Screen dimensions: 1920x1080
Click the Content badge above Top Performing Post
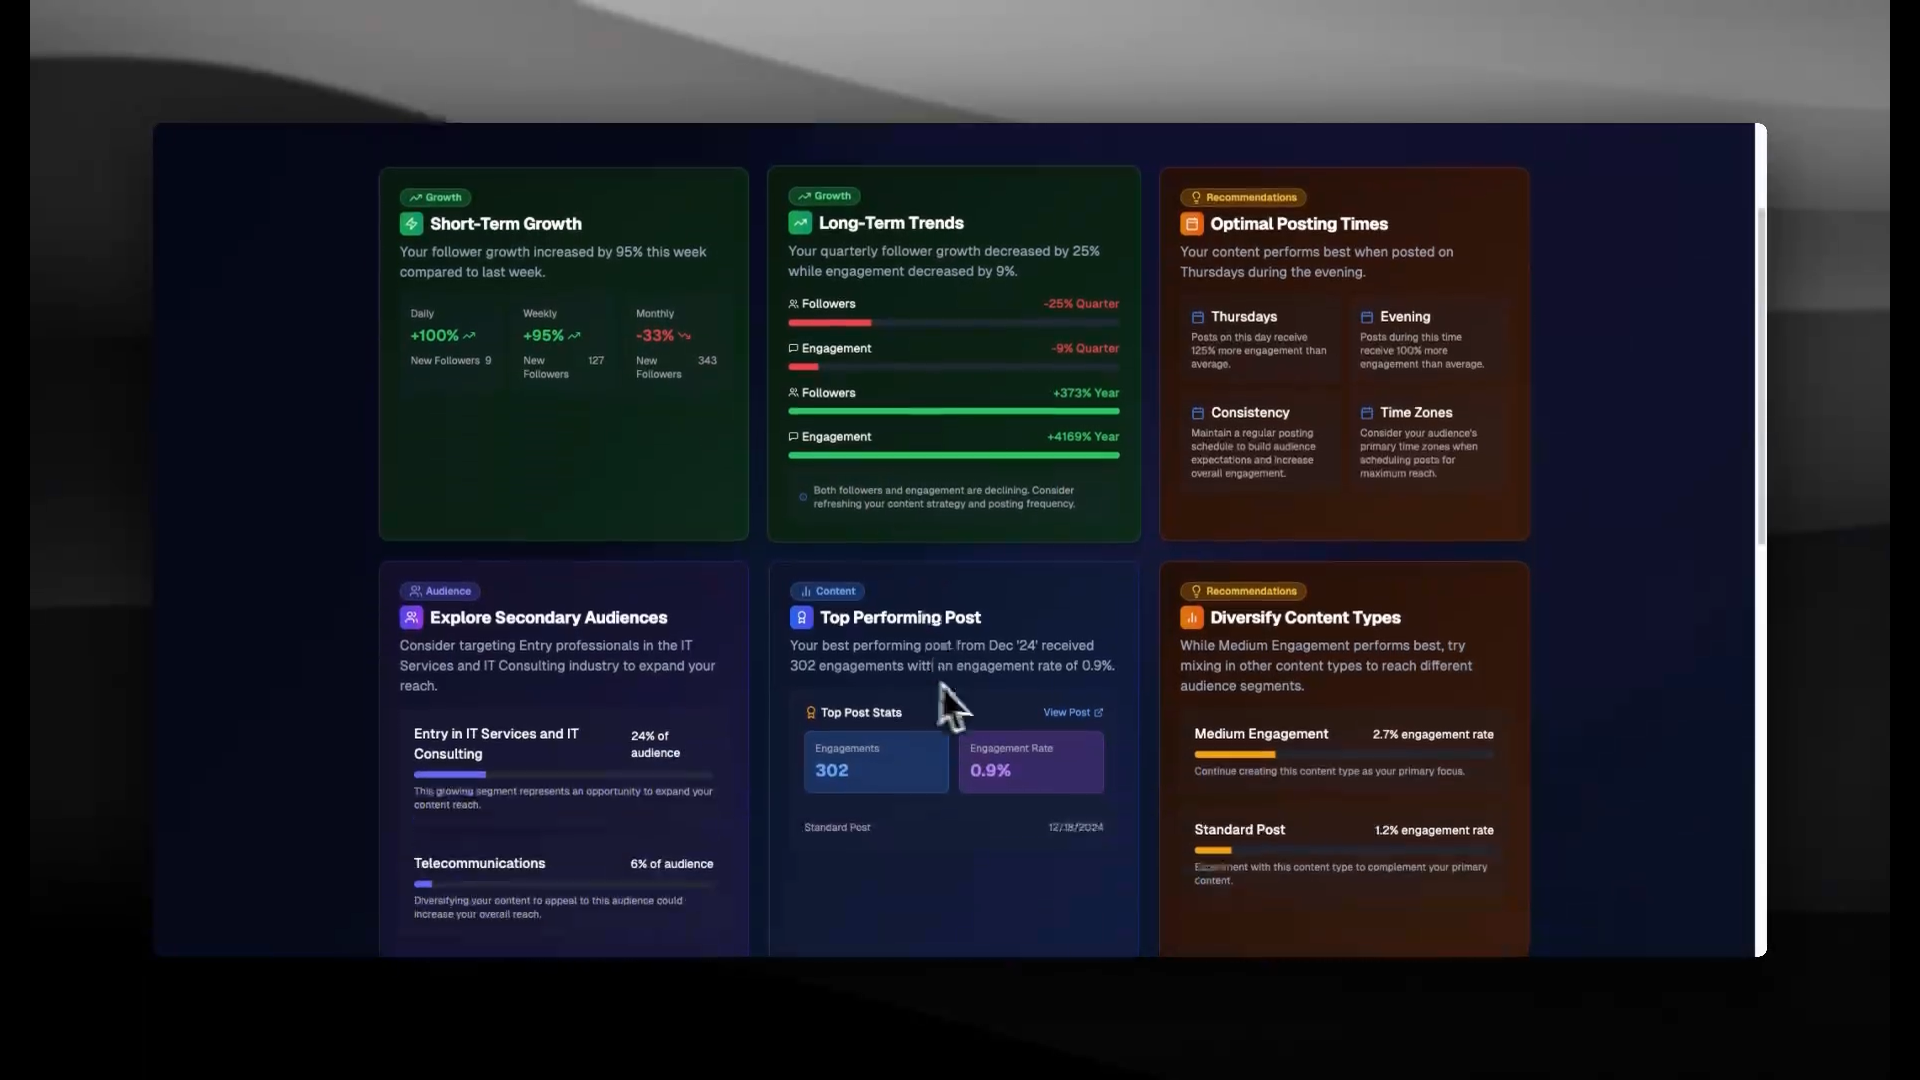(x=827, y=591)
